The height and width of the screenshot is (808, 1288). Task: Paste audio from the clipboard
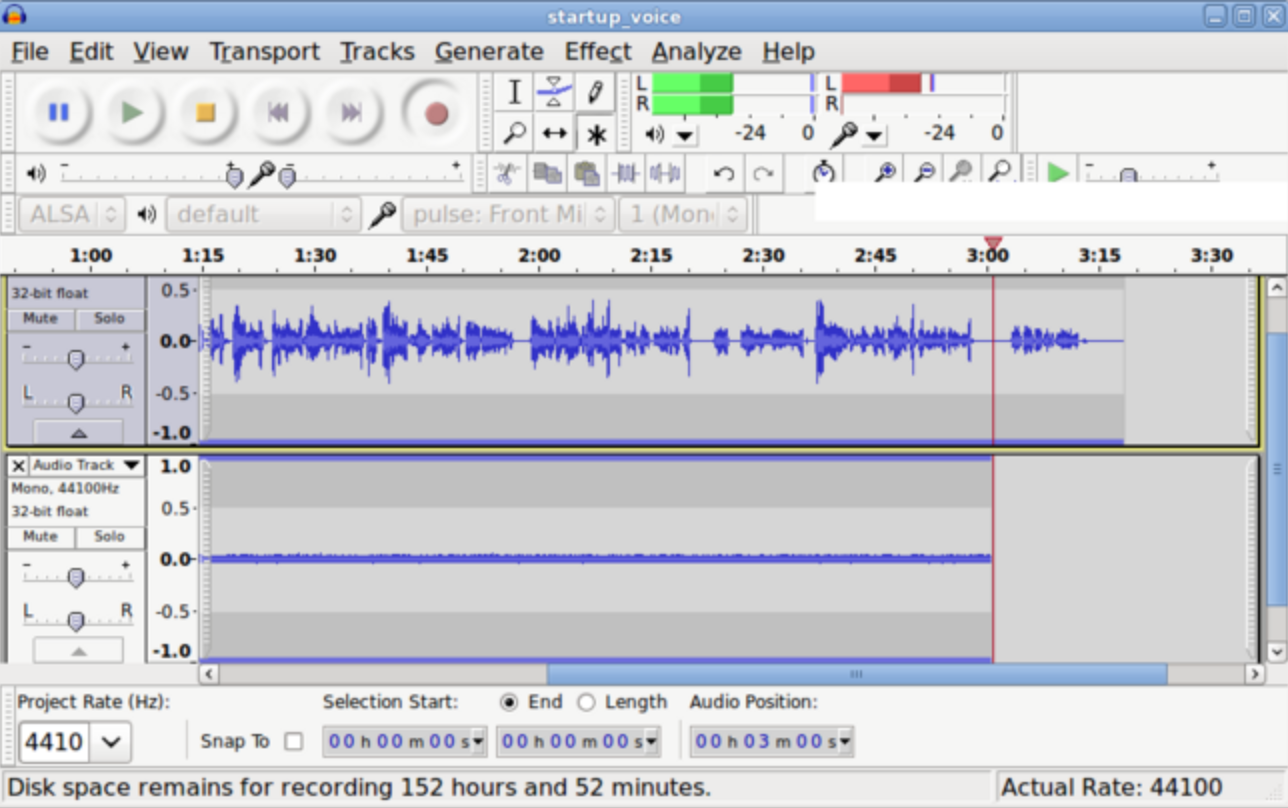pos(587,172)
